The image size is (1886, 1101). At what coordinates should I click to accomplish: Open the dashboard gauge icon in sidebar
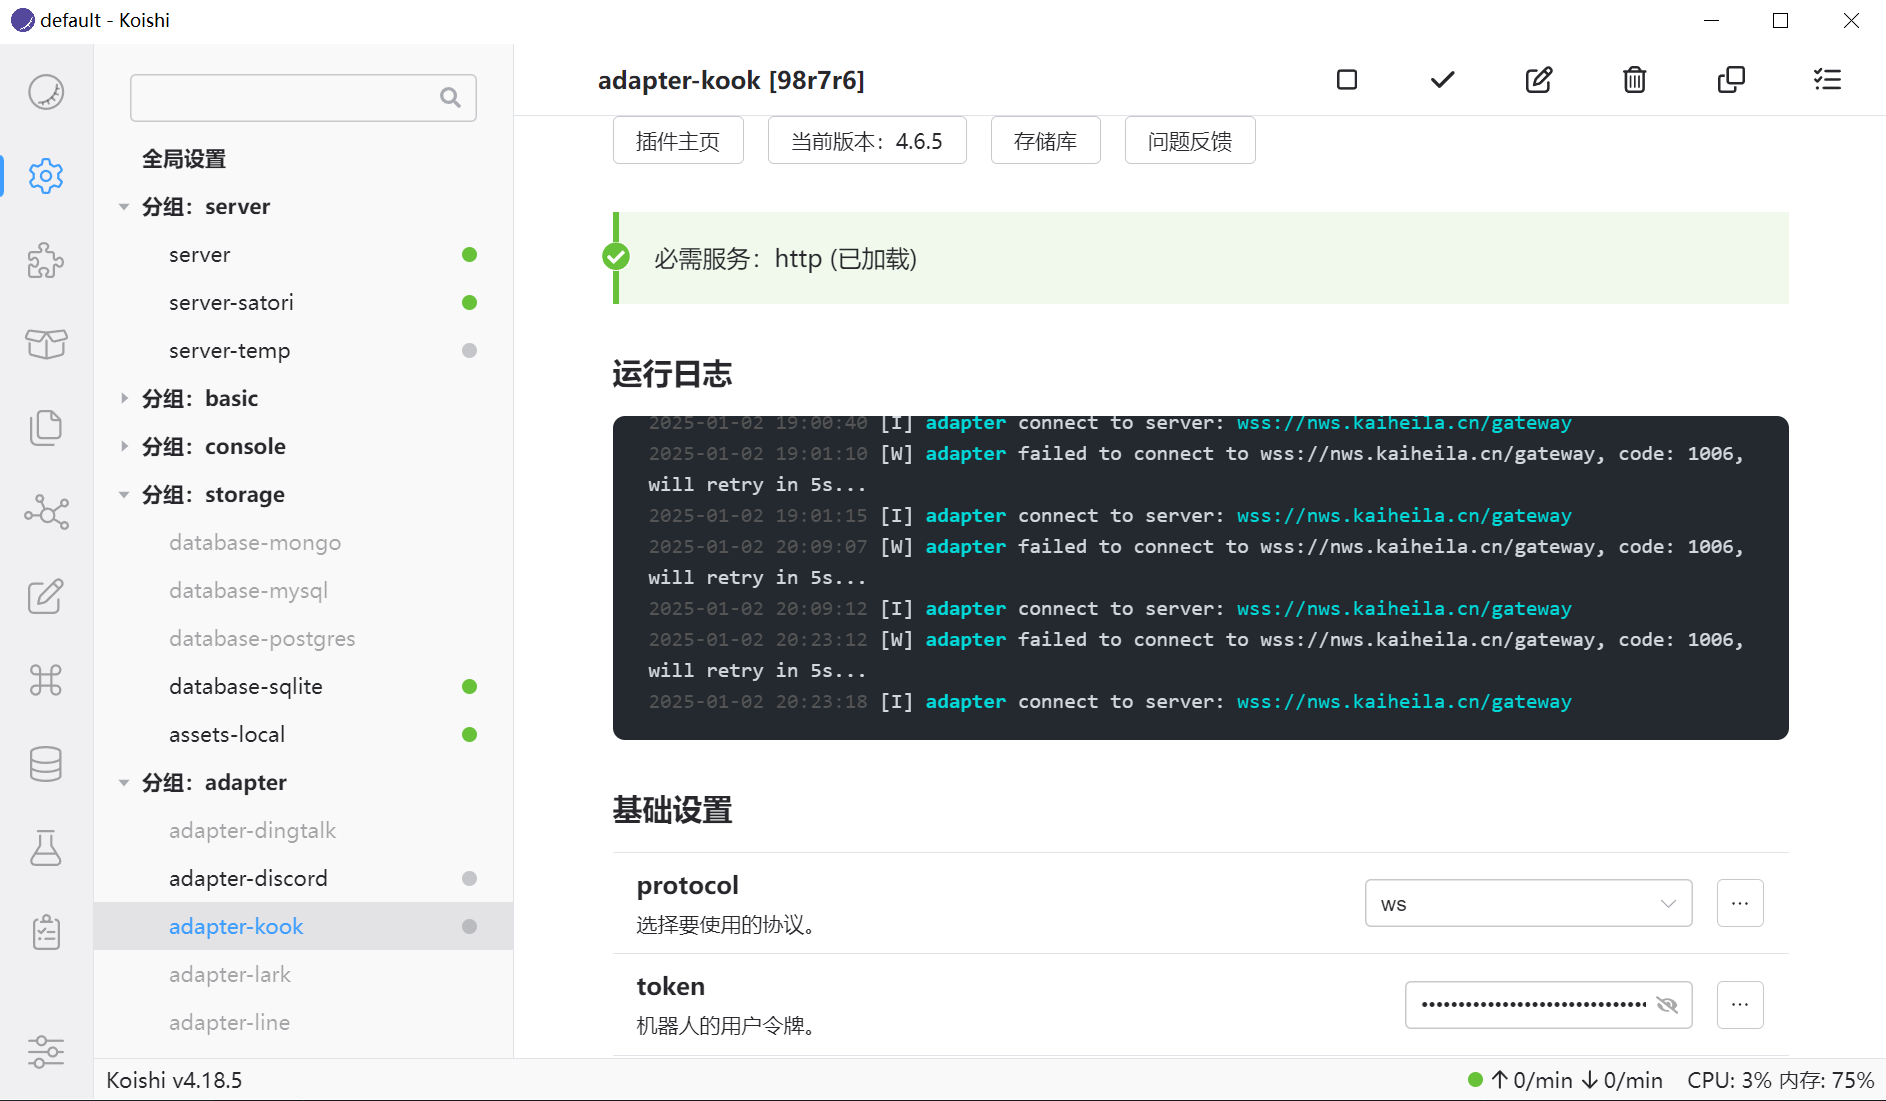click(46, 92)
